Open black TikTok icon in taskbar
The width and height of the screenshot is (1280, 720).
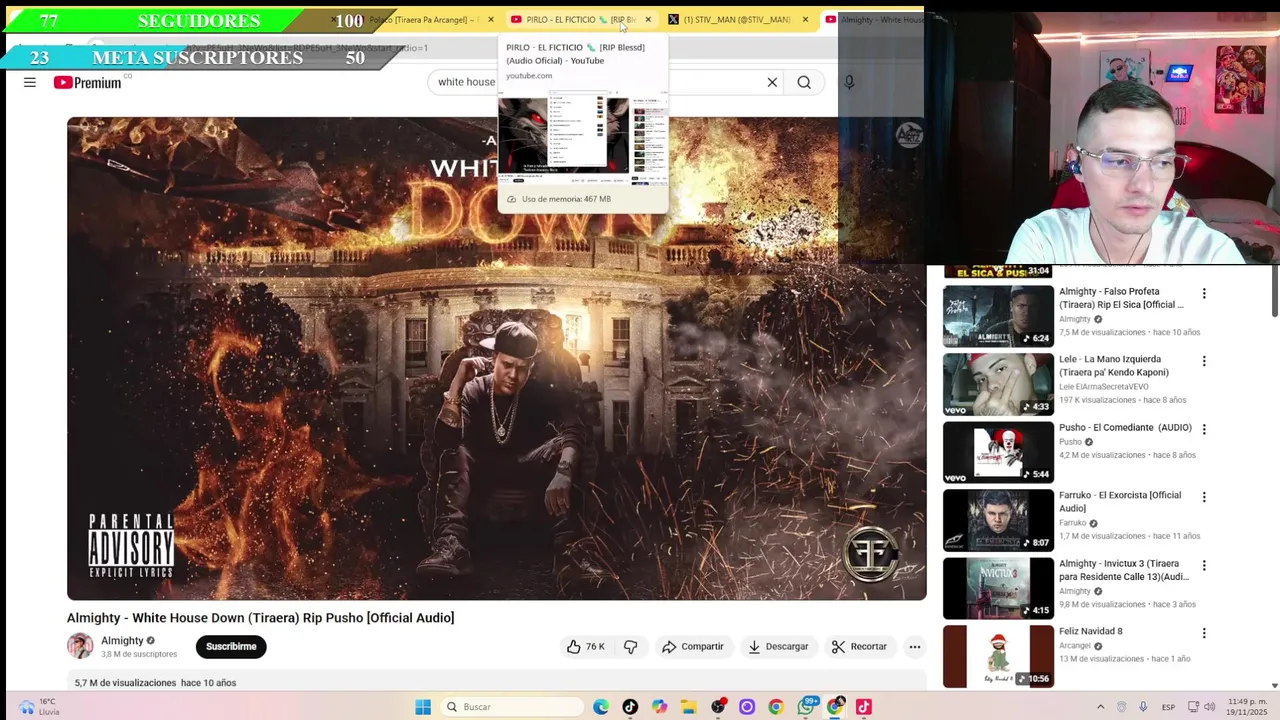point(630,707)
